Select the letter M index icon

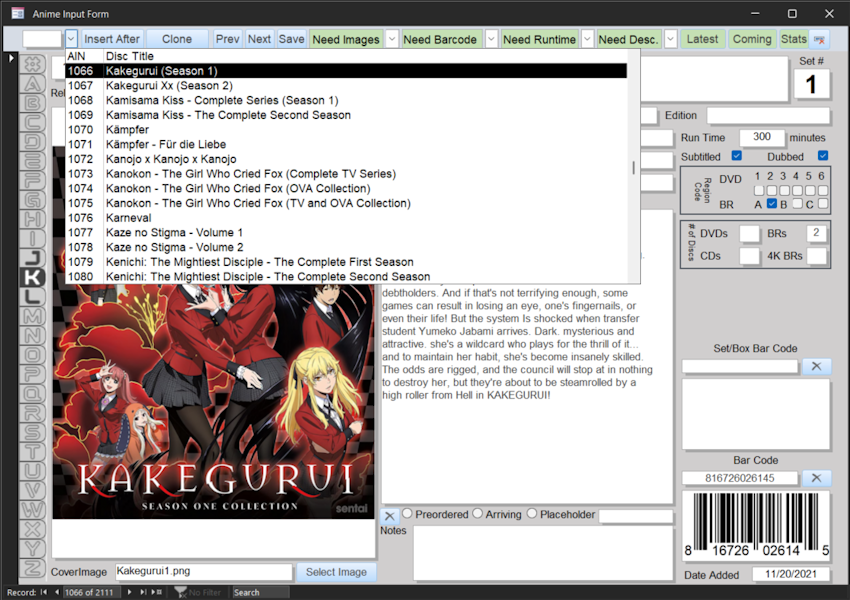[x=33, y=316]
